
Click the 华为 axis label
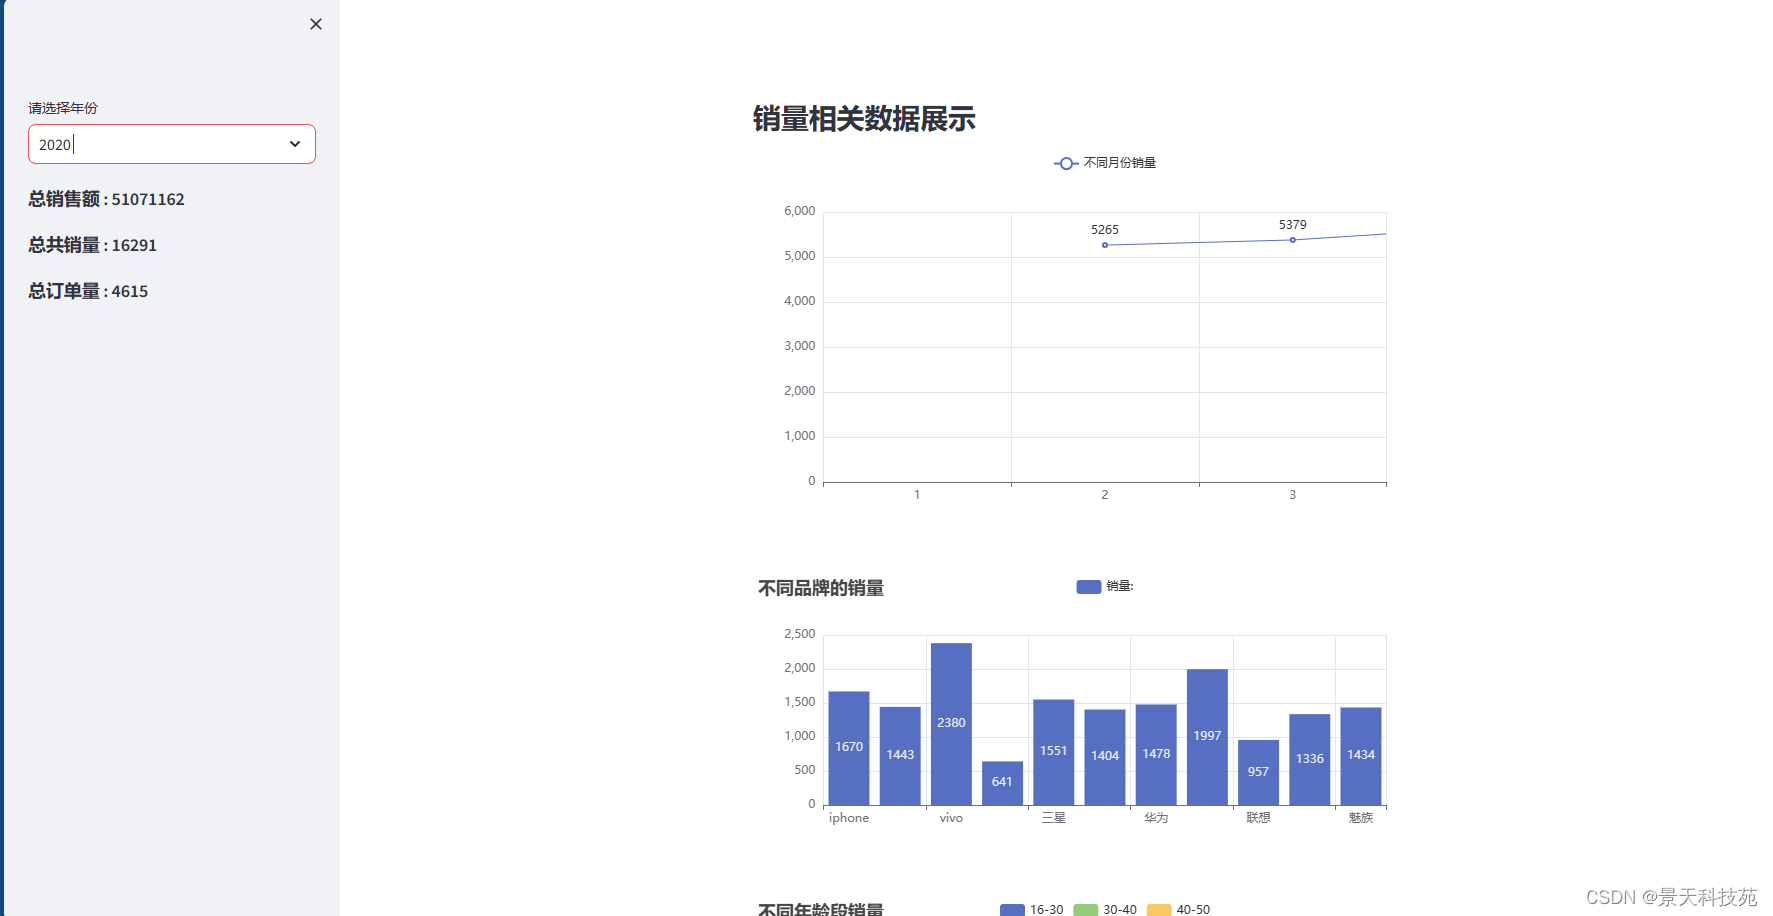[x=1156, y=818]
